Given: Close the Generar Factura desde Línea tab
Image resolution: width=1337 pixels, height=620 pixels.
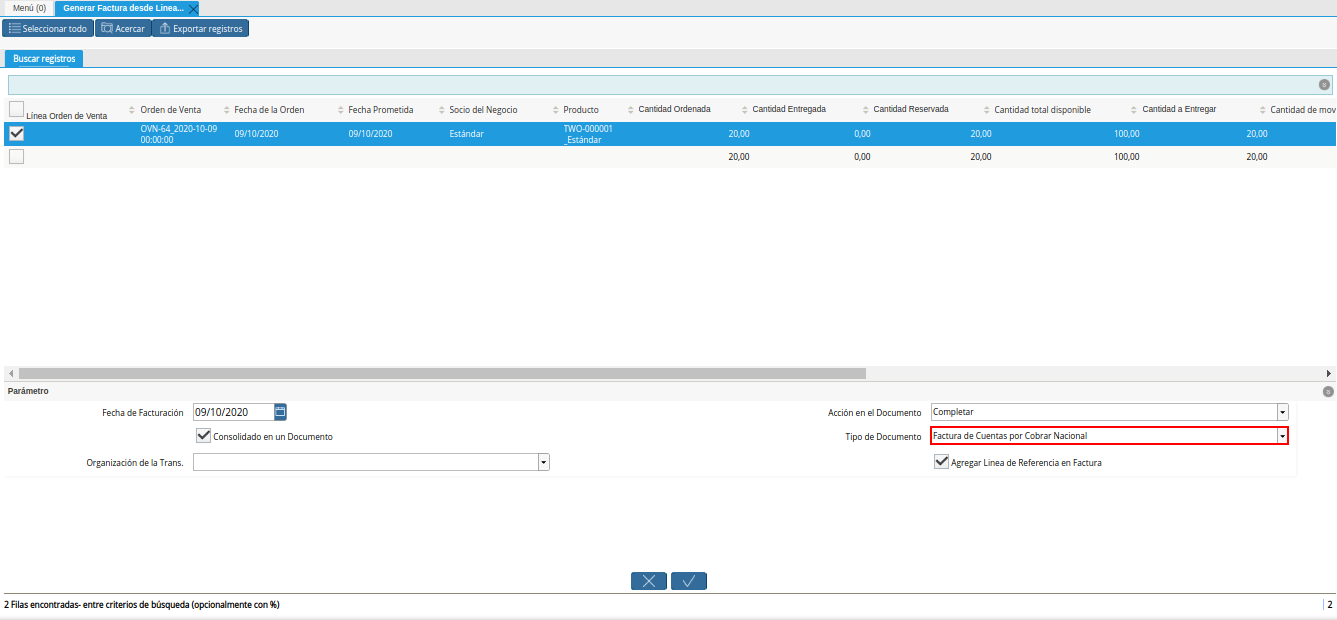Looking at the screenshot, I should point(193,8).
